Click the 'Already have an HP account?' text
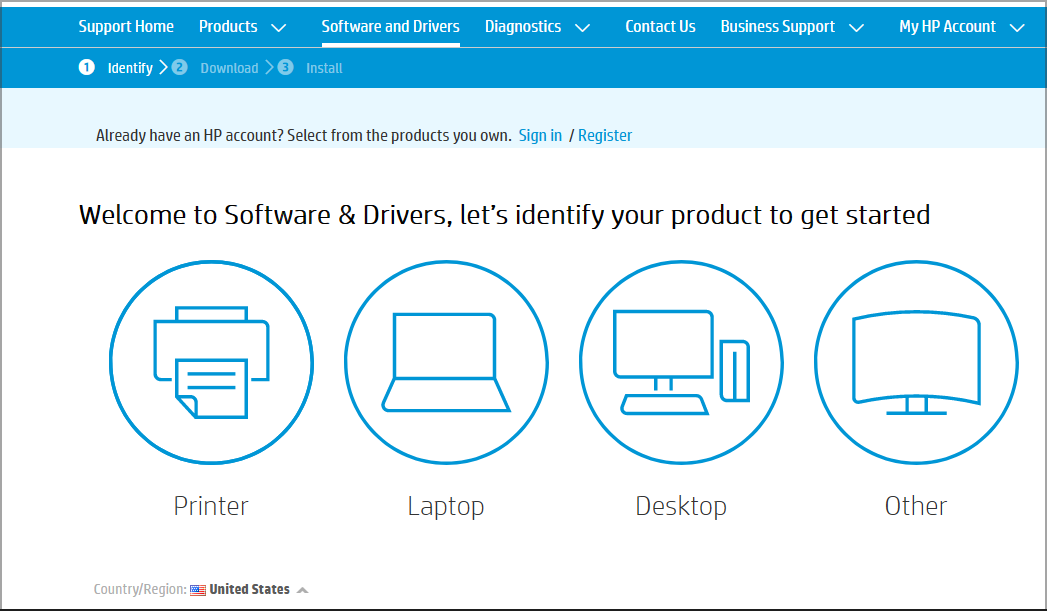The image size is (1047, 611). (192, 136)
